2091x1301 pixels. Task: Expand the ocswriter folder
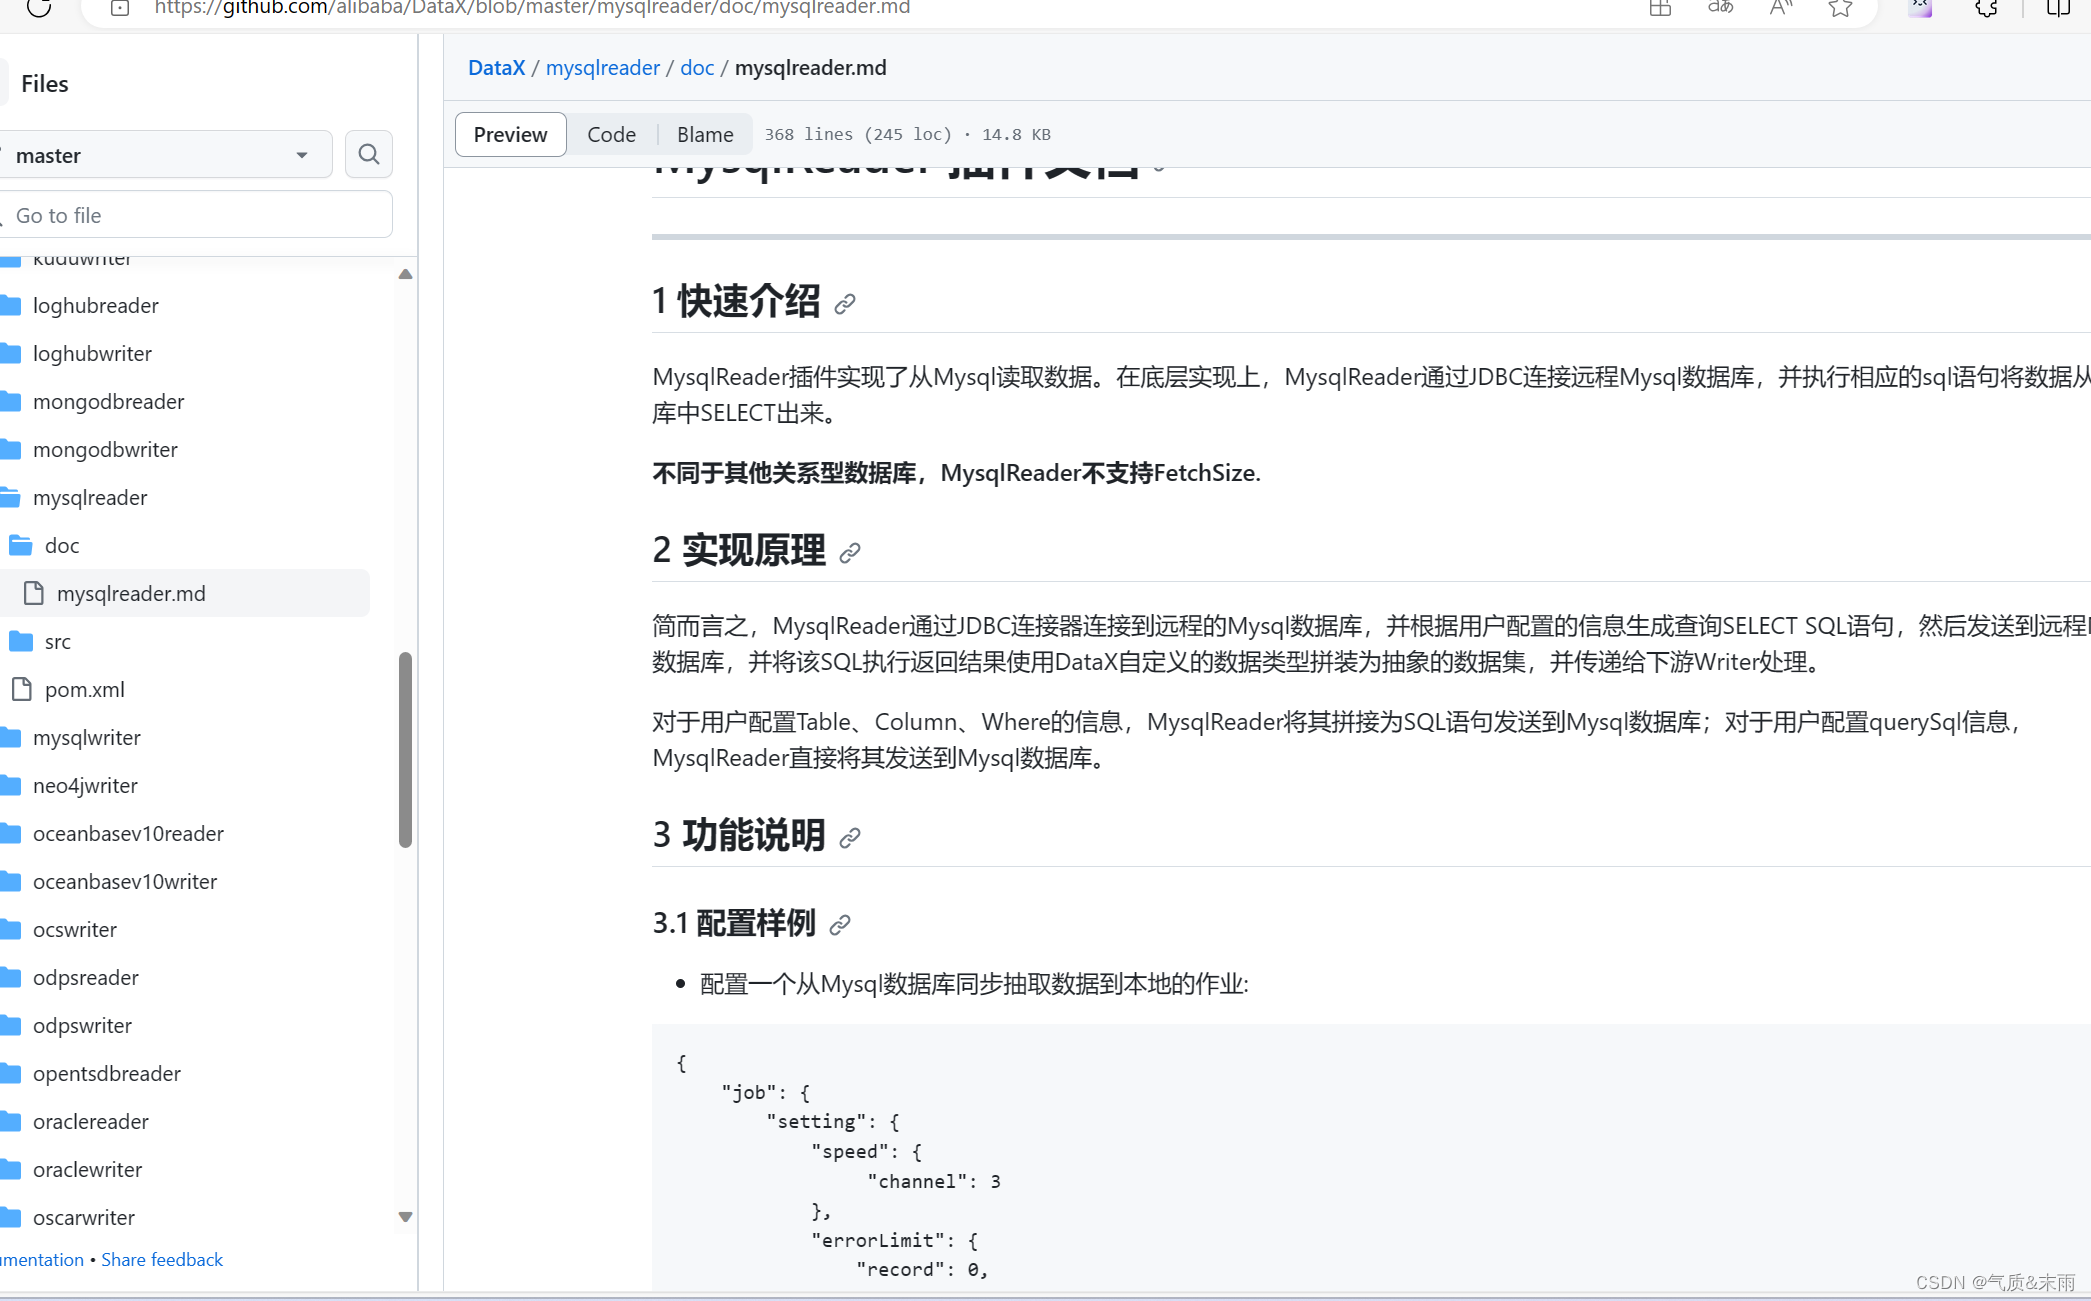pyautogui.click(x=75, y=929)
